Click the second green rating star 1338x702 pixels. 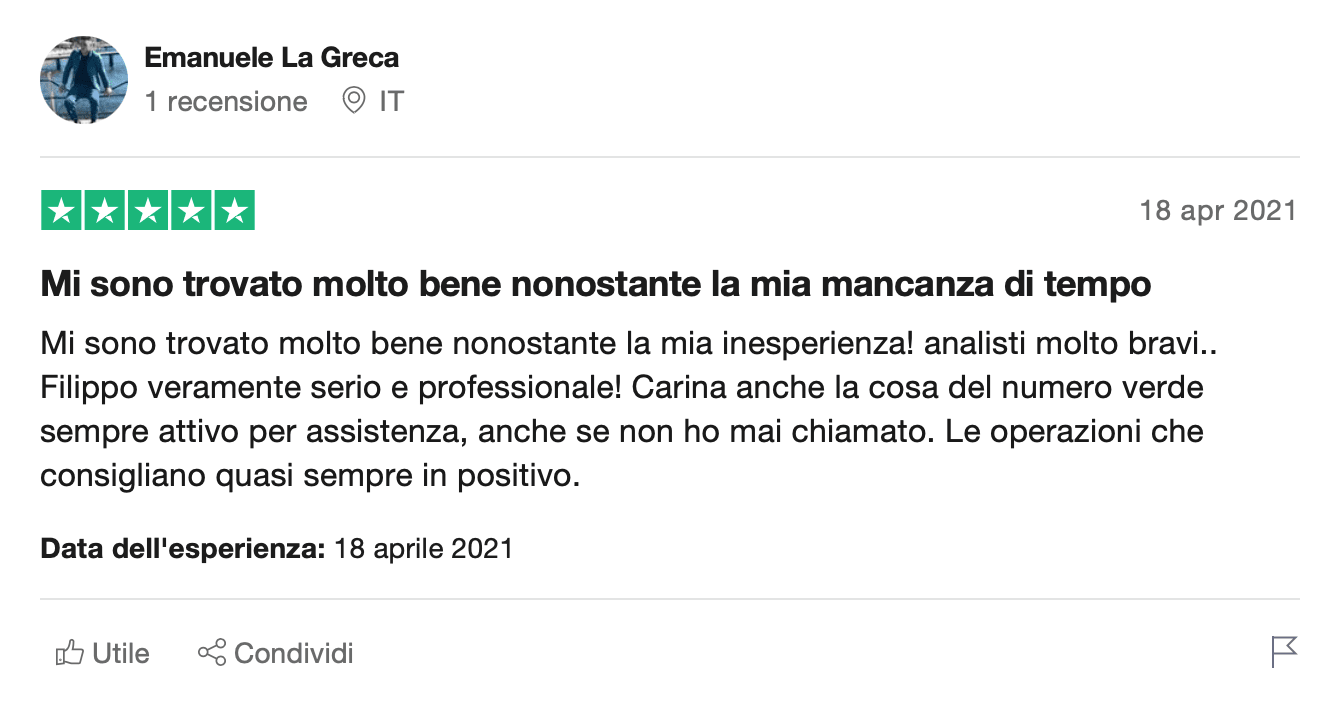[105, 210]
